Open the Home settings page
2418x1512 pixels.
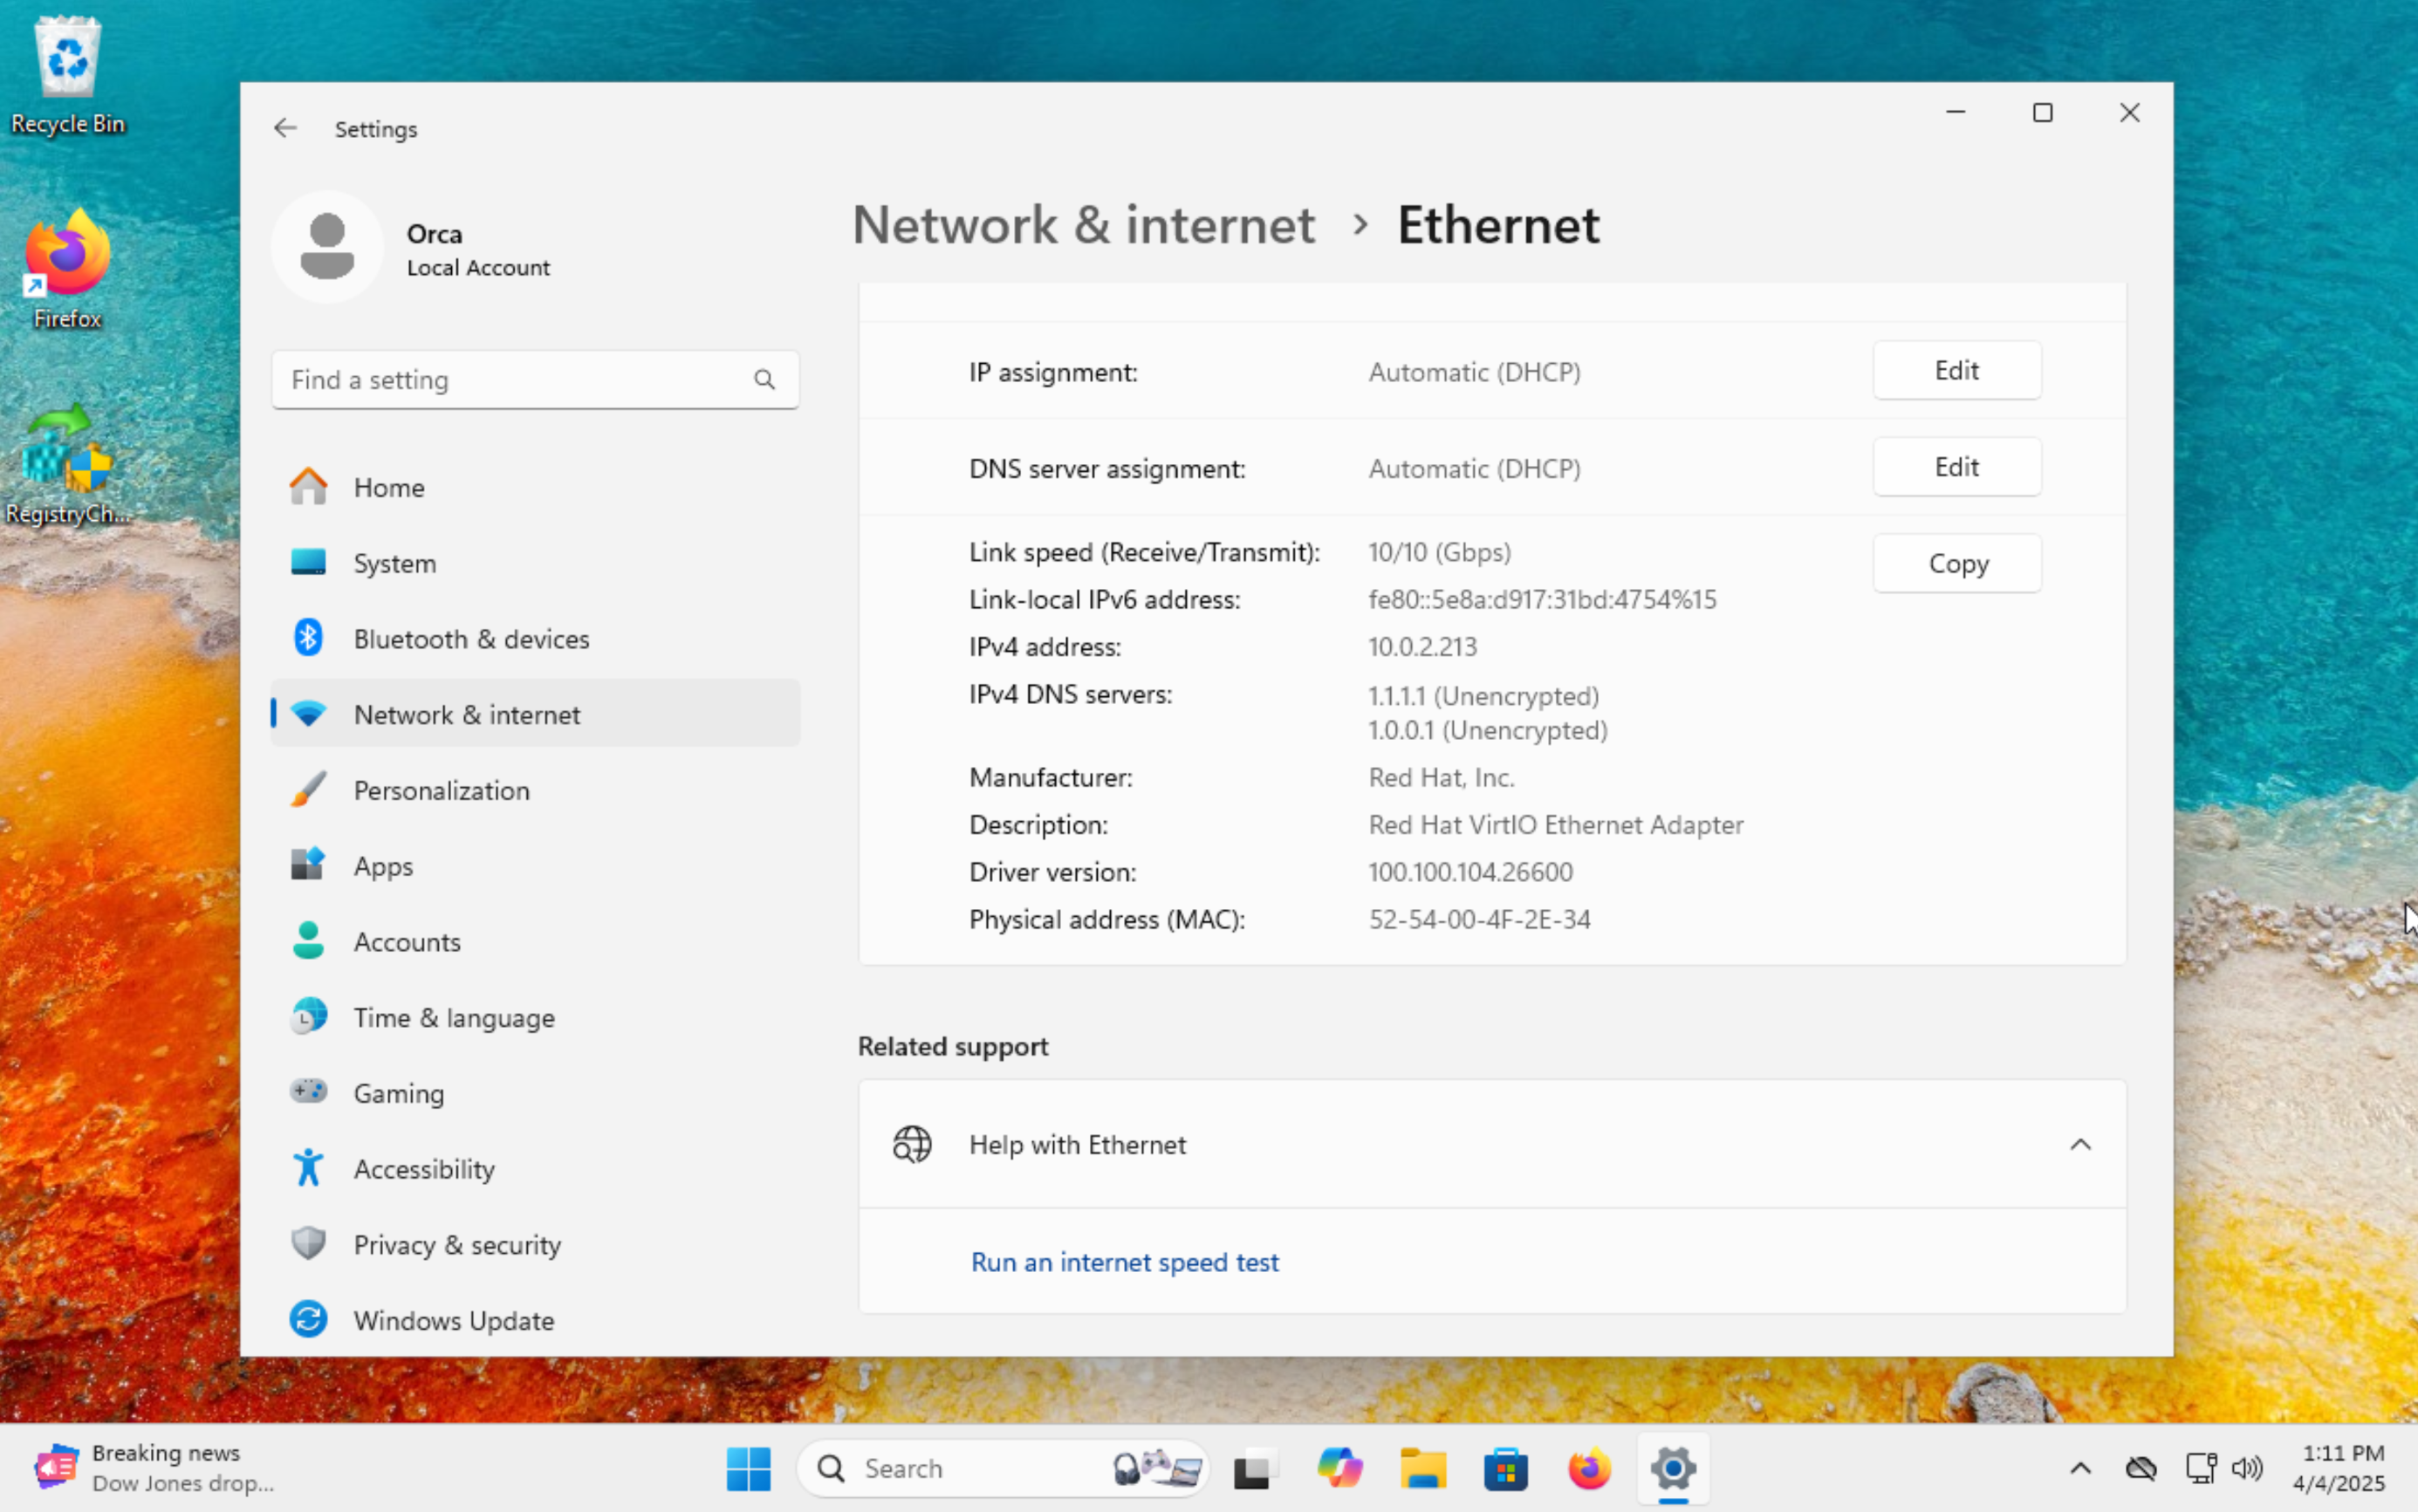coord(535,488)
